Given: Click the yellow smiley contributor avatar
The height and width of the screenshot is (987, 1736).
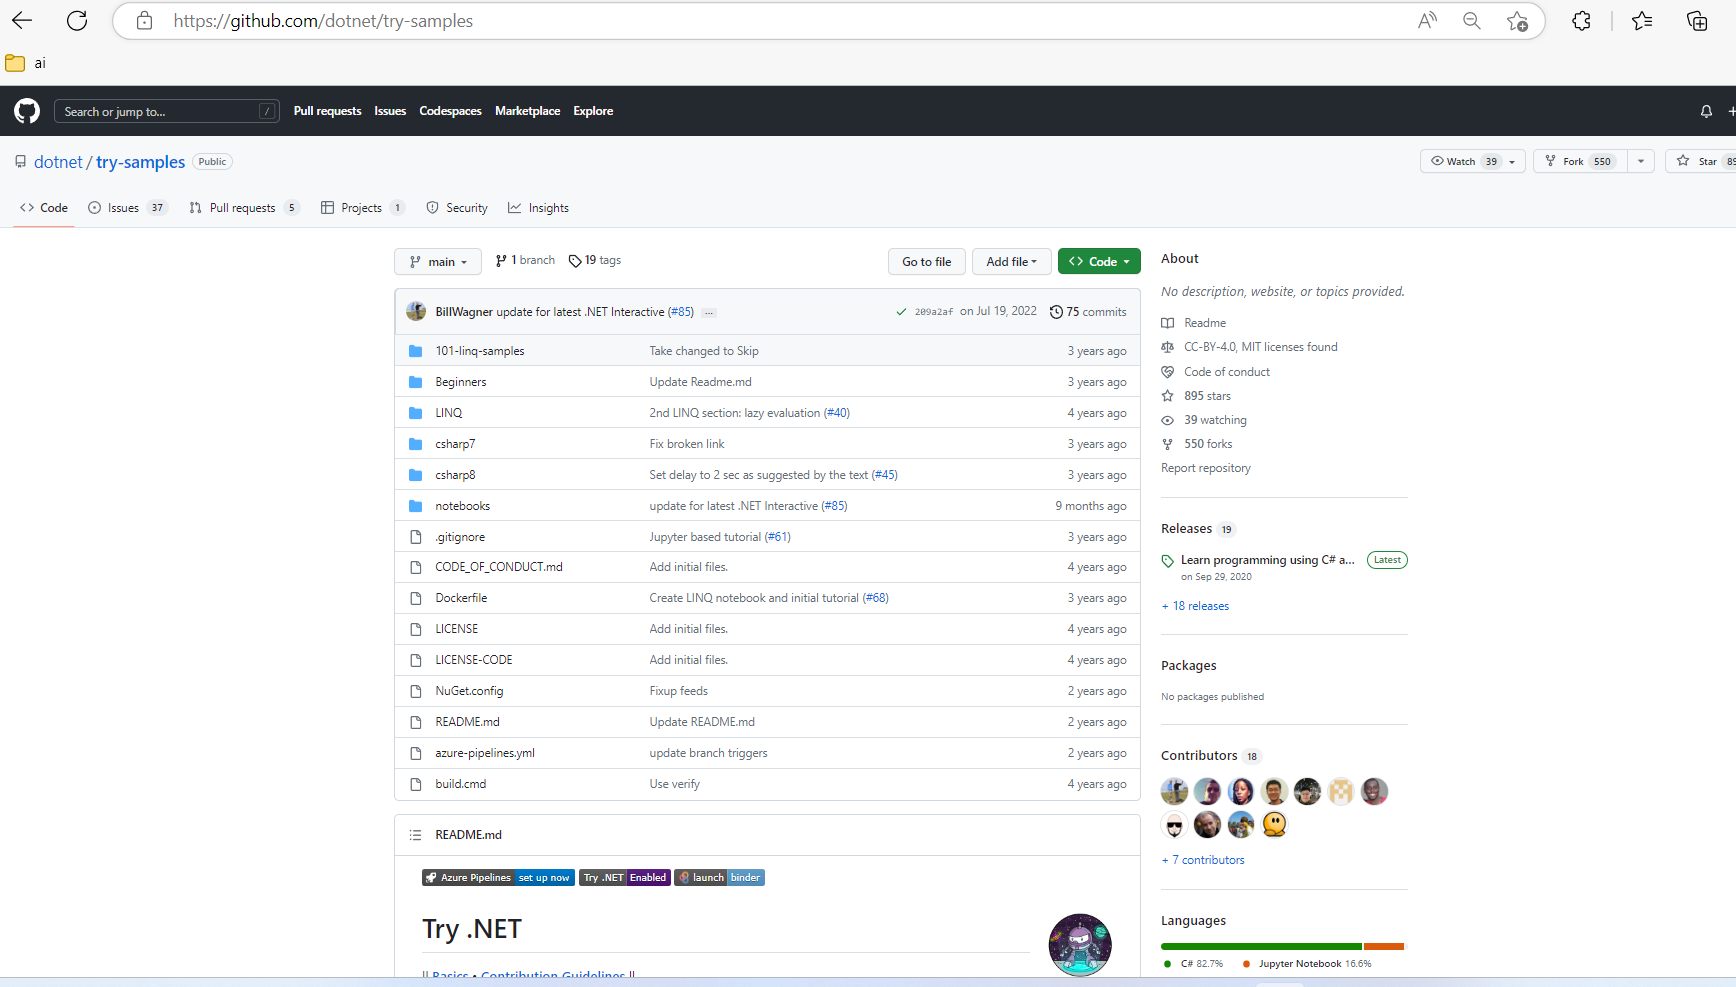Looking at the screenshot, I should tap(1274, 825).
